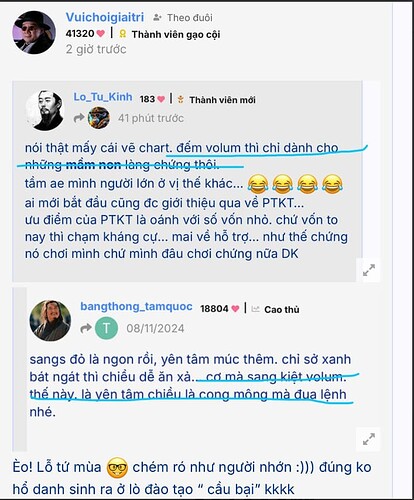Open replied-to user avatar near 41 phút trước
The image size is (414, 500).
(99, 118)
